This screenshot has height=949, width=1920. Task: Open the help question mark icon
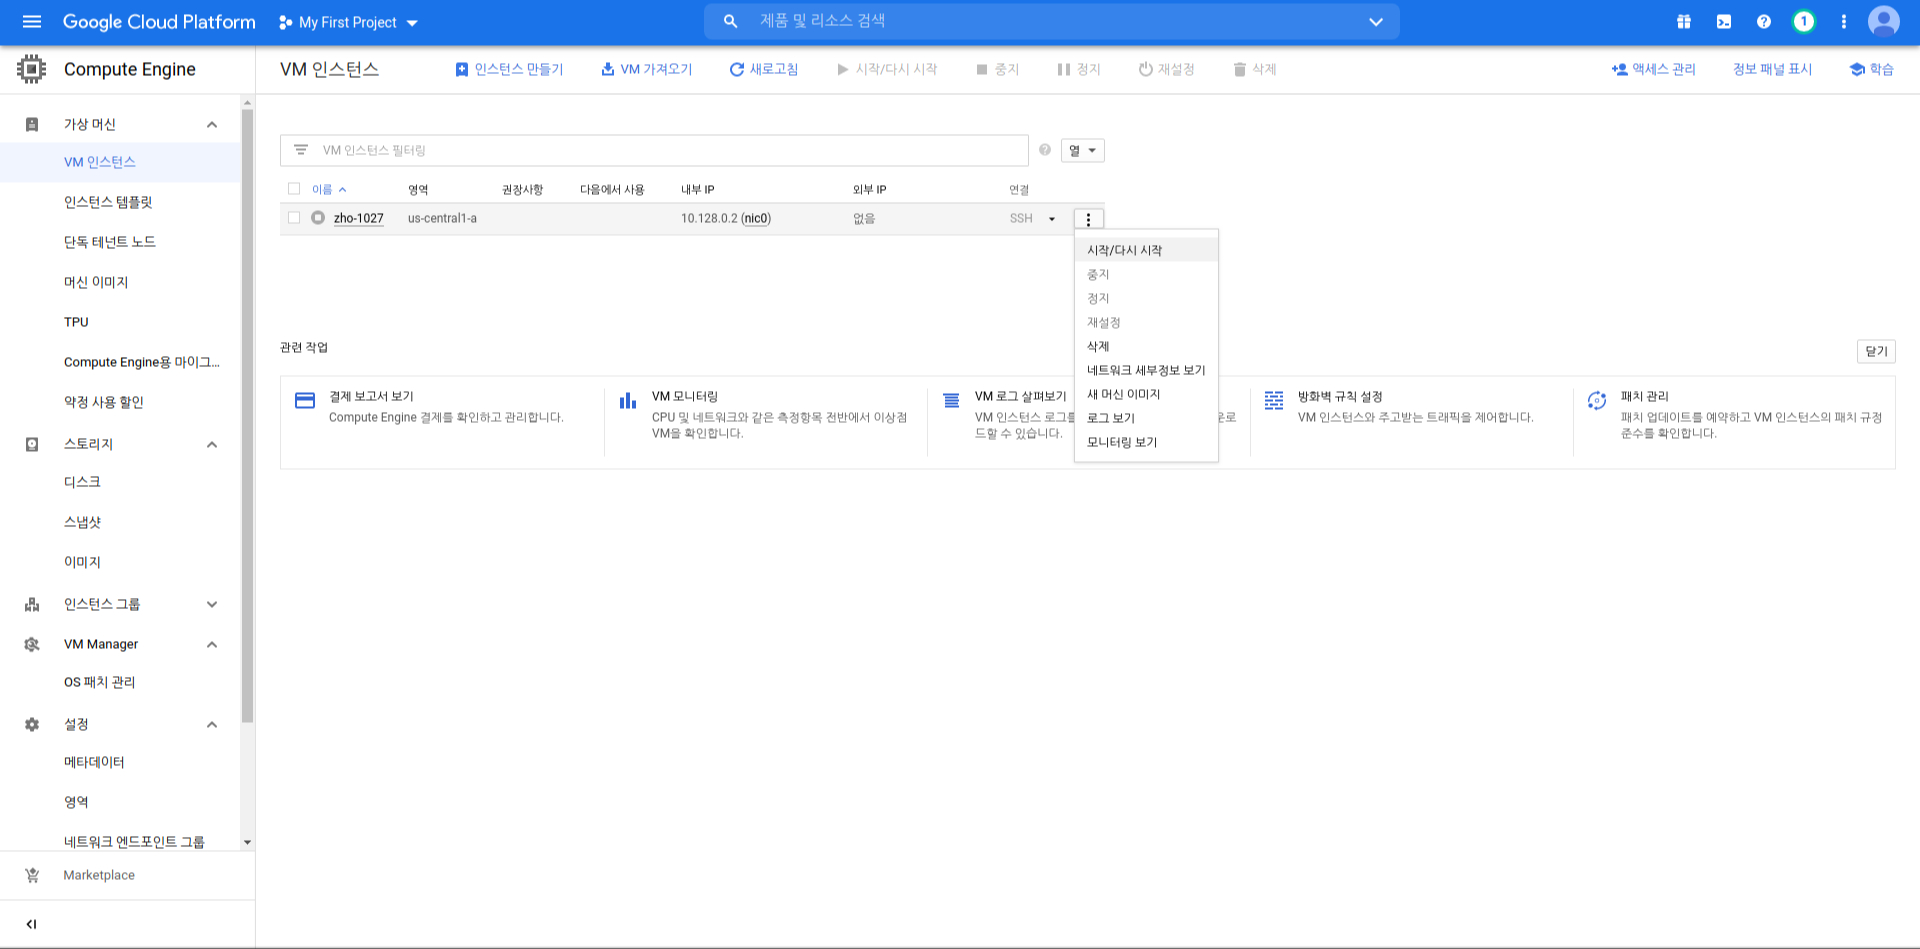[x=1764, y=22]
